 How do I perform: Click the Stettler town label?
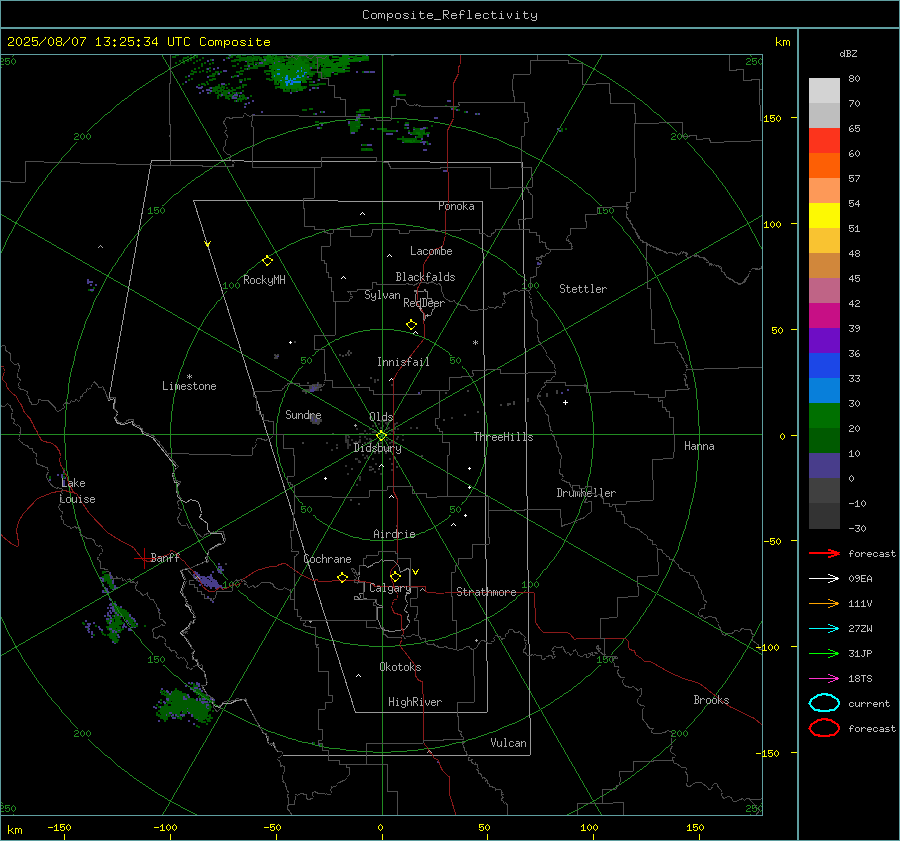[x=583, y=289]
